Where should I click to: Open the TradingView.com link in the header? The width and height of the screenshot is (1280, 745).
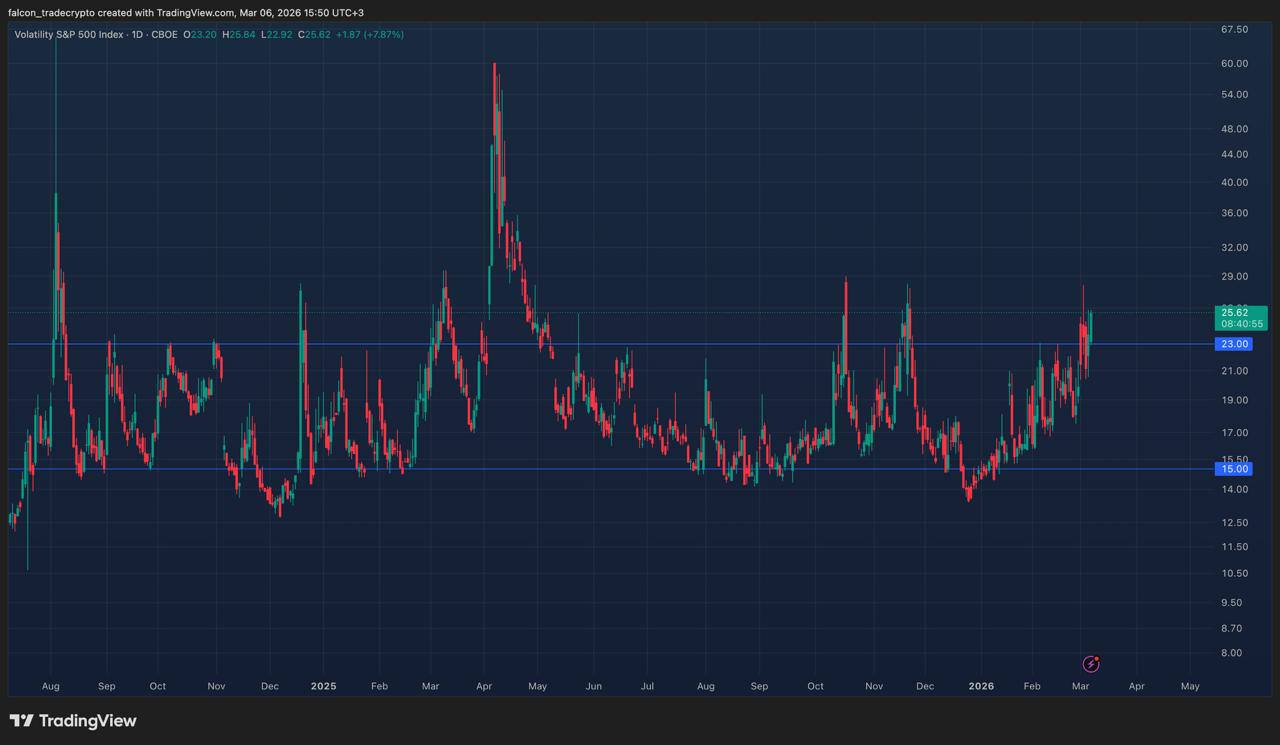[x=196, y=12]
